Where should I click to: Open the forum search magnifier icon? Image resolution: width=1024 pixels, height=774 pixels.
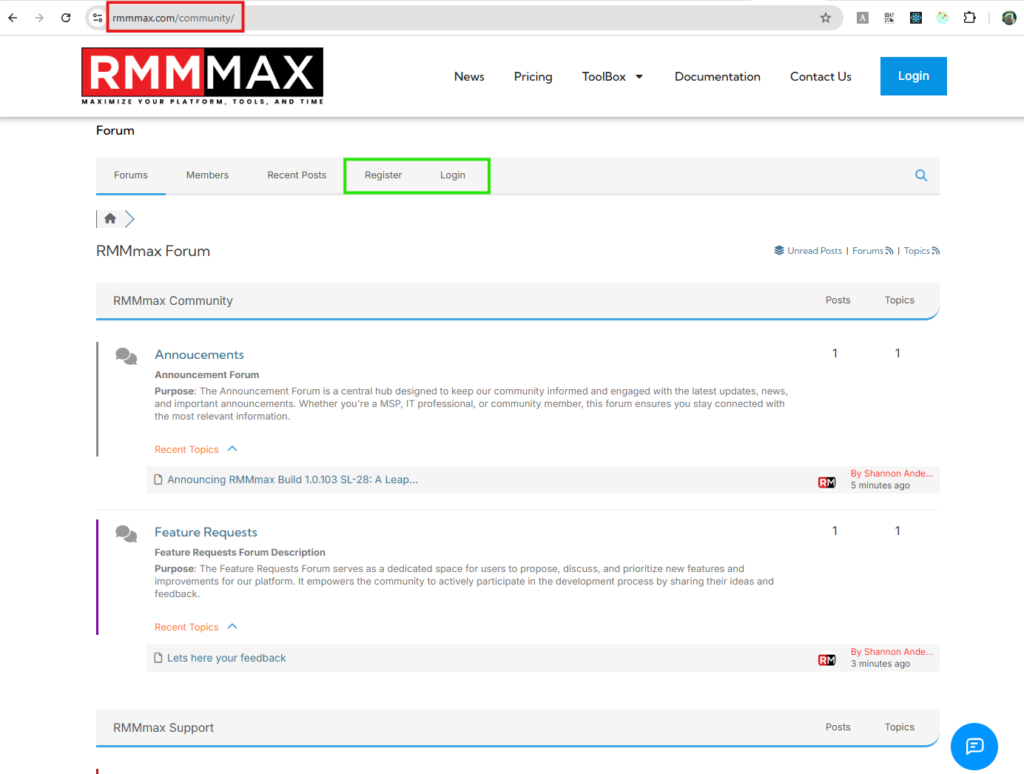pyautogui.click(x=921, y=175)
